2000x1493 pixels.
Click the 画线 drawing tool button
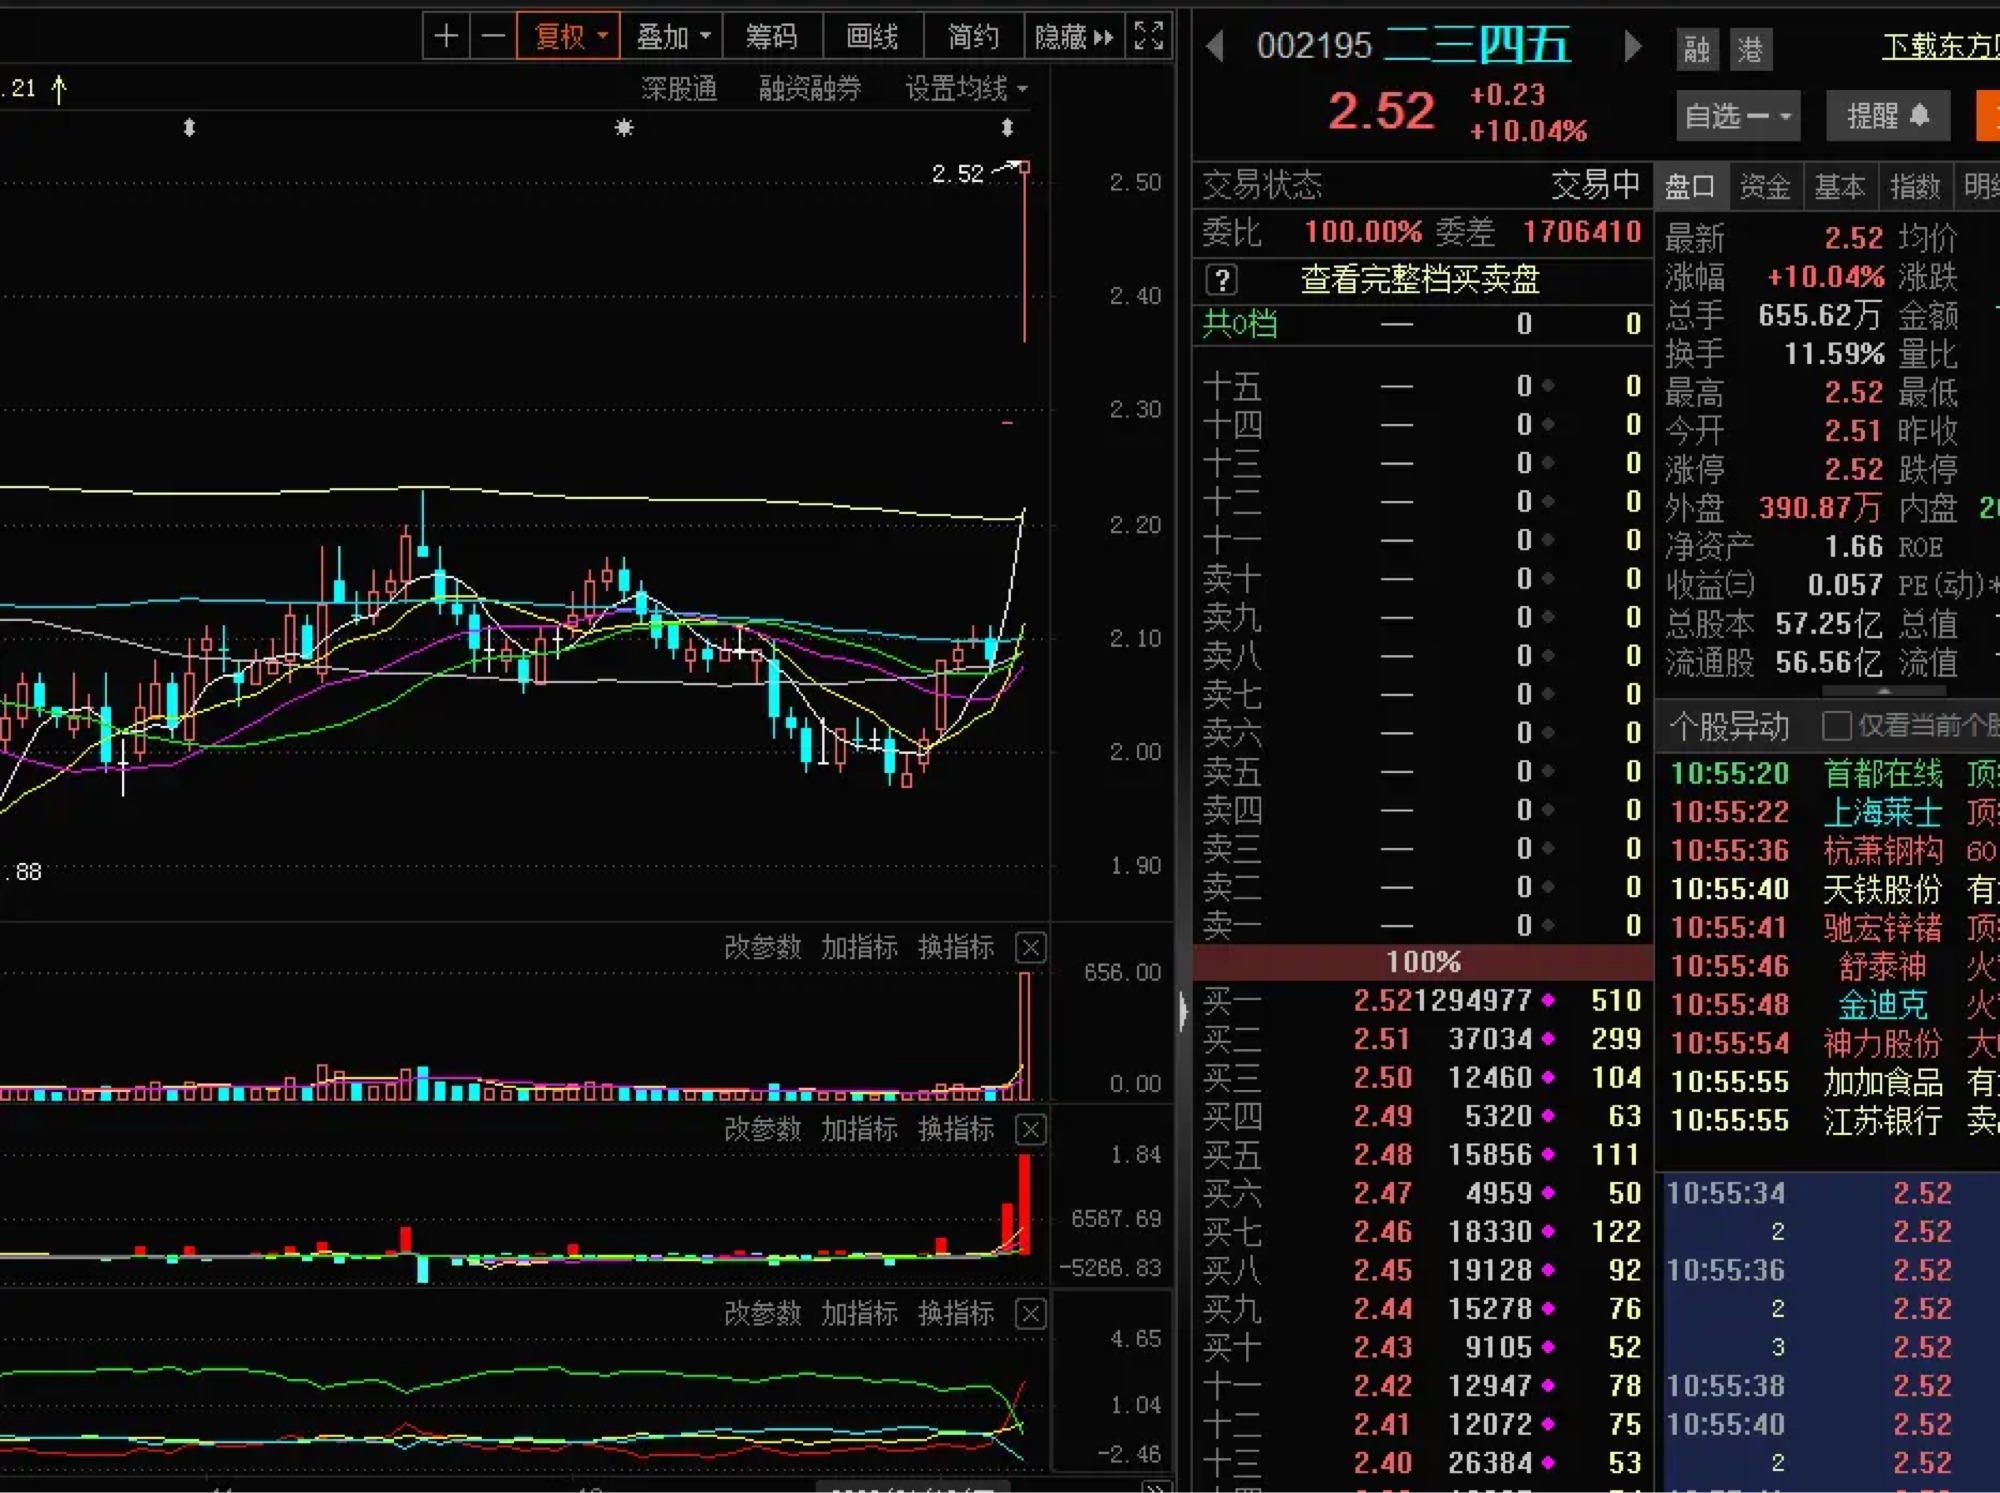872,38
